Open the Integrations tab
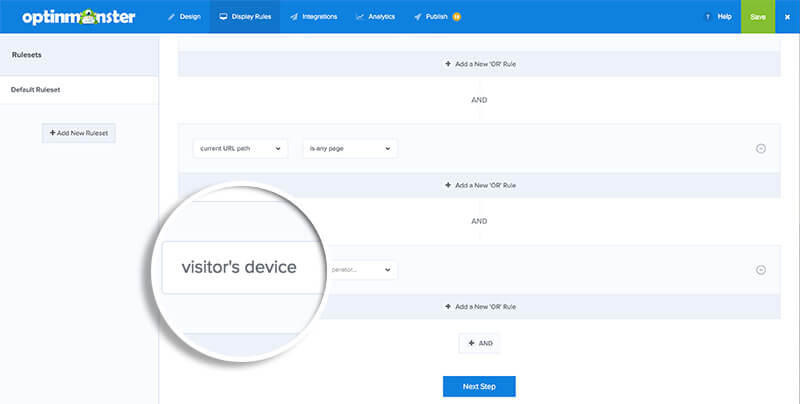This screenshot has width=800, height=404. pyautogui.click(x=314, y=17)
